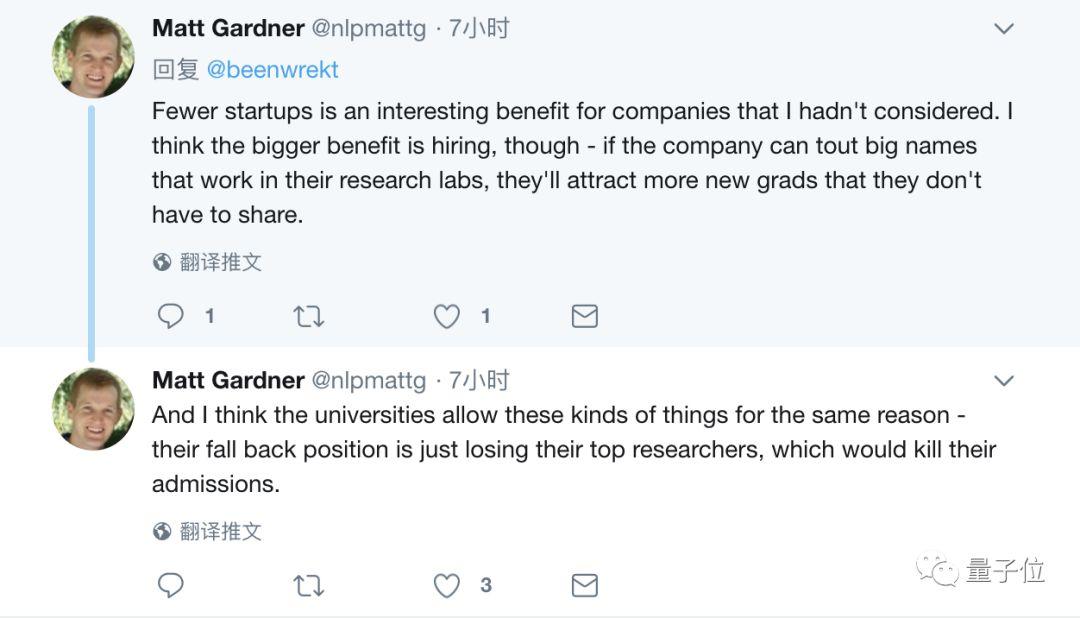Reply to the first Matt Gardner tweet
The image size is (1080, 618).
coord(171,317)
